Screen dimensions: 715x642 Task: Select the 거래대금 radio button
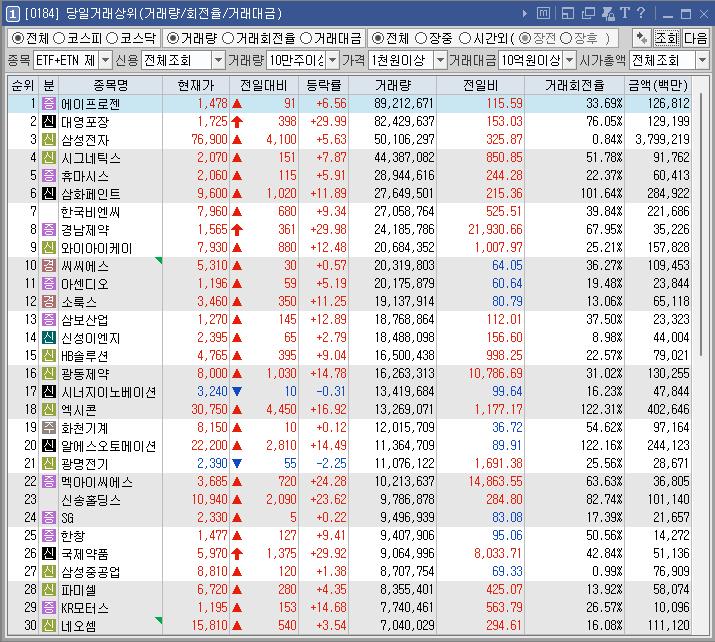(x=306, y=38)
